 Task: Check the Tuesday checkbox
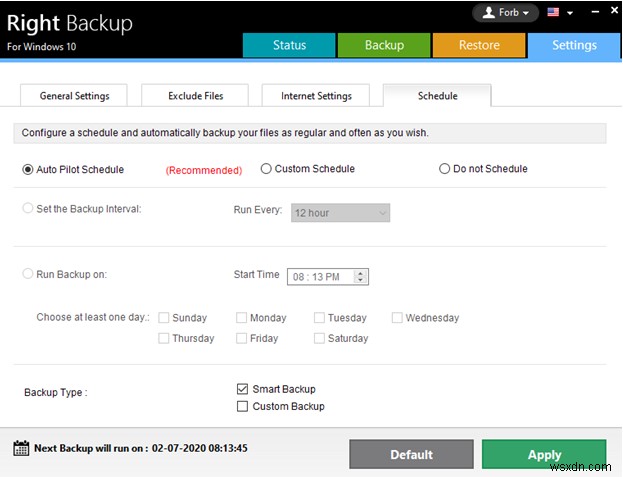point(319,318)
